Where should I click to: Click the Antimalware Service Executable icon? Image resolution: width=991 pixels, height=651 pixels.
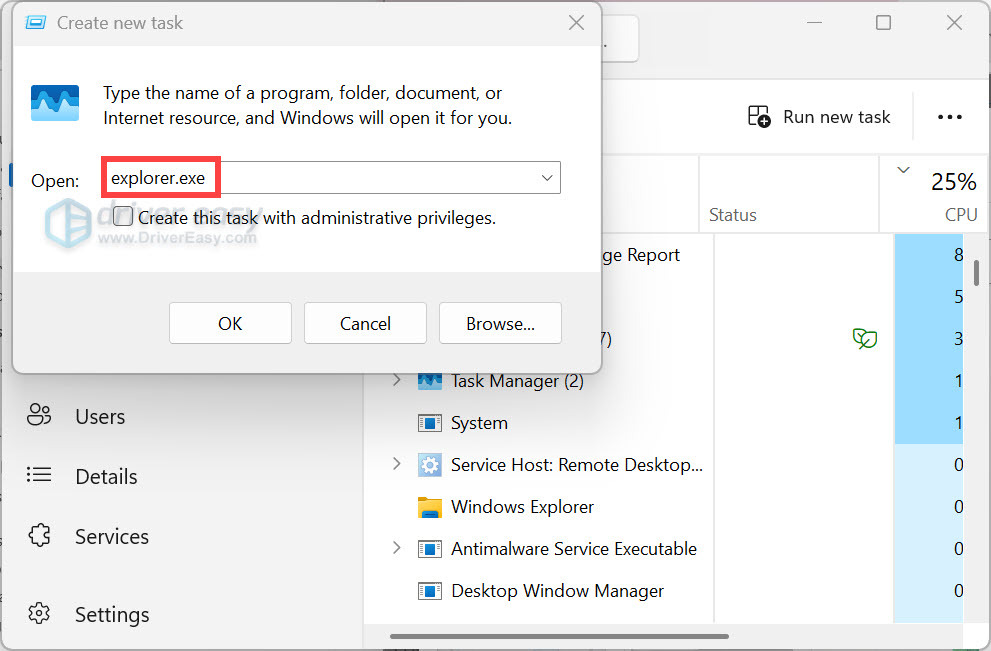pos(430,549)
